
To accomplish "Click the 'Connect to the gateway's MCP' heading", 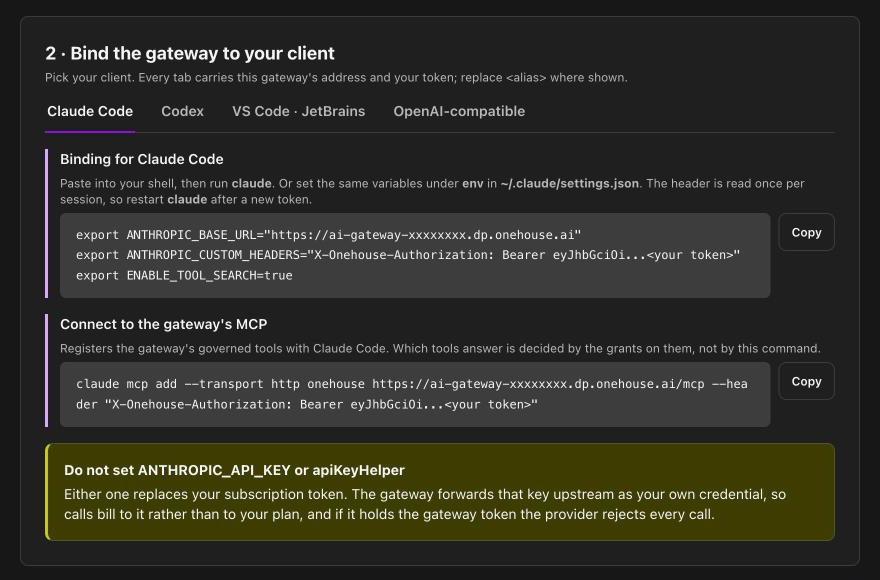I will 163,324.
